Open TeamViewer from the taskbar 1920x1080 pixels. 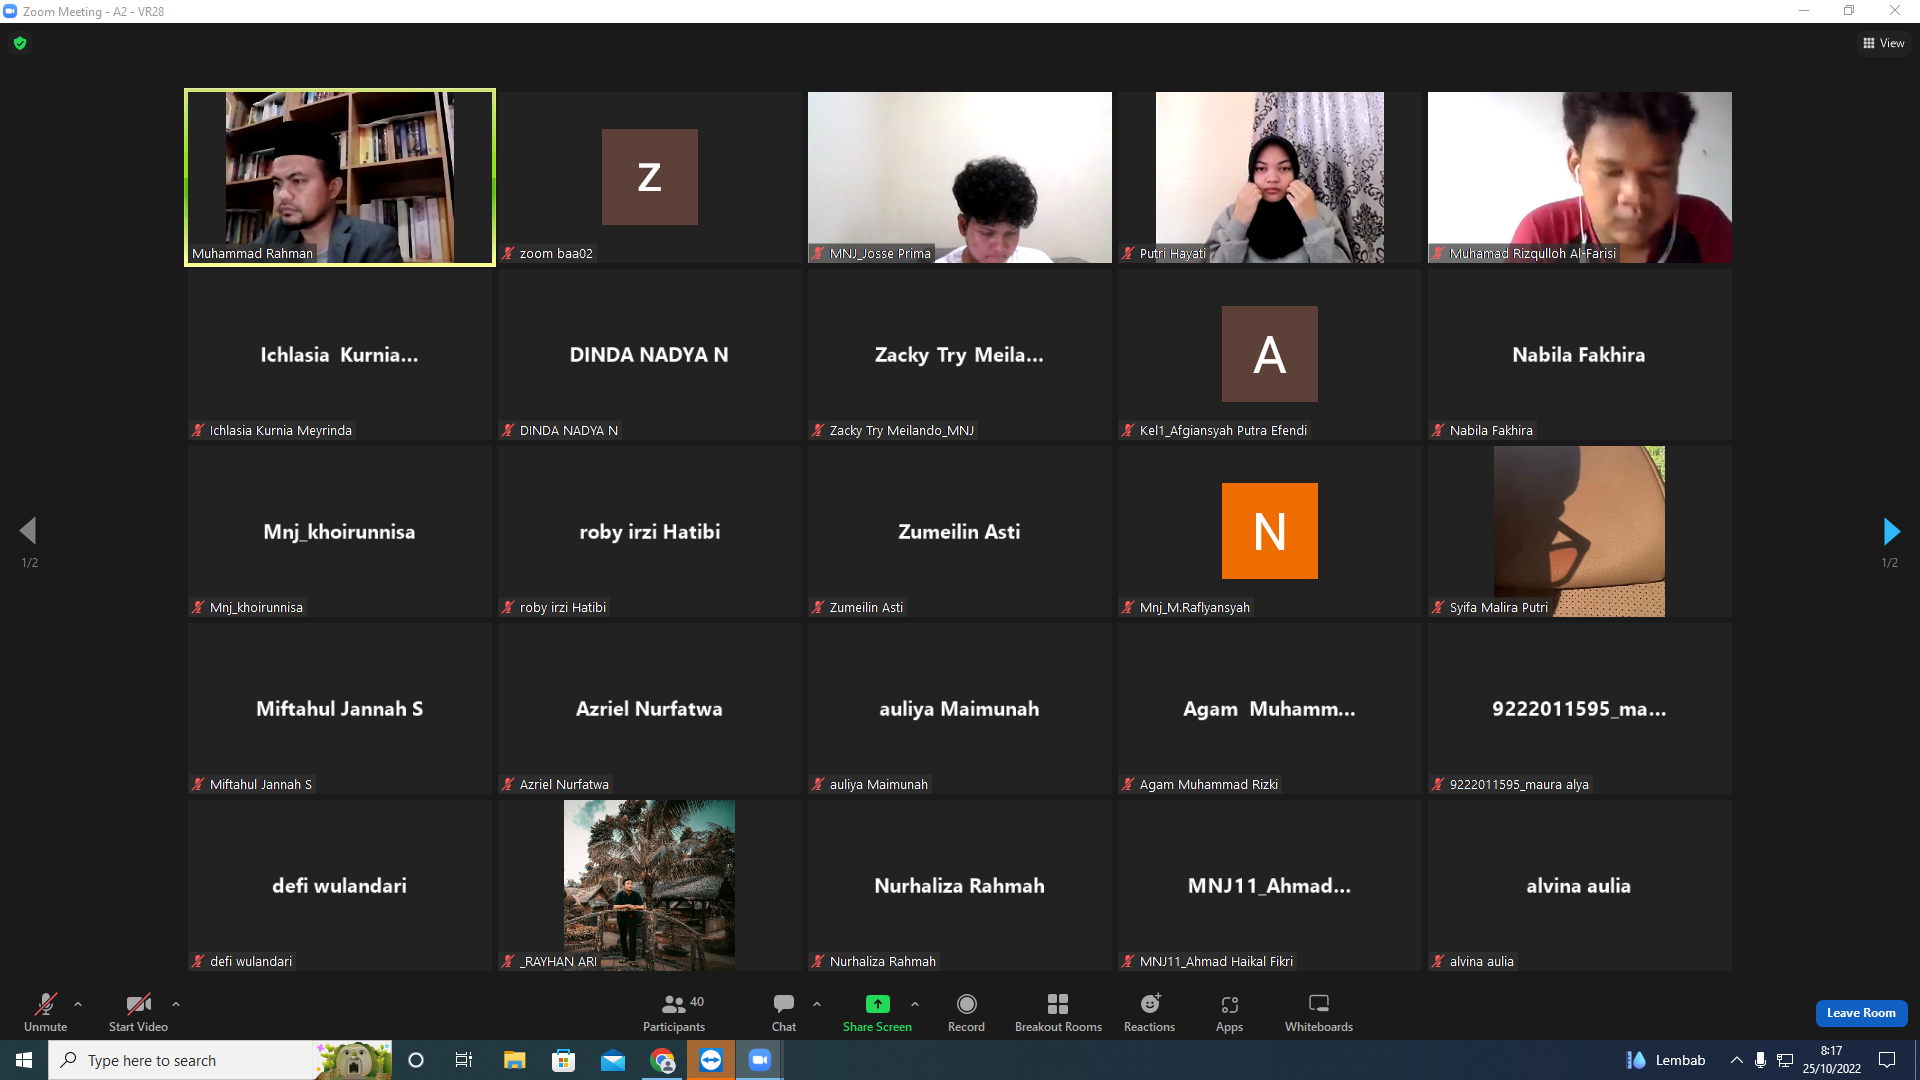711,1060
